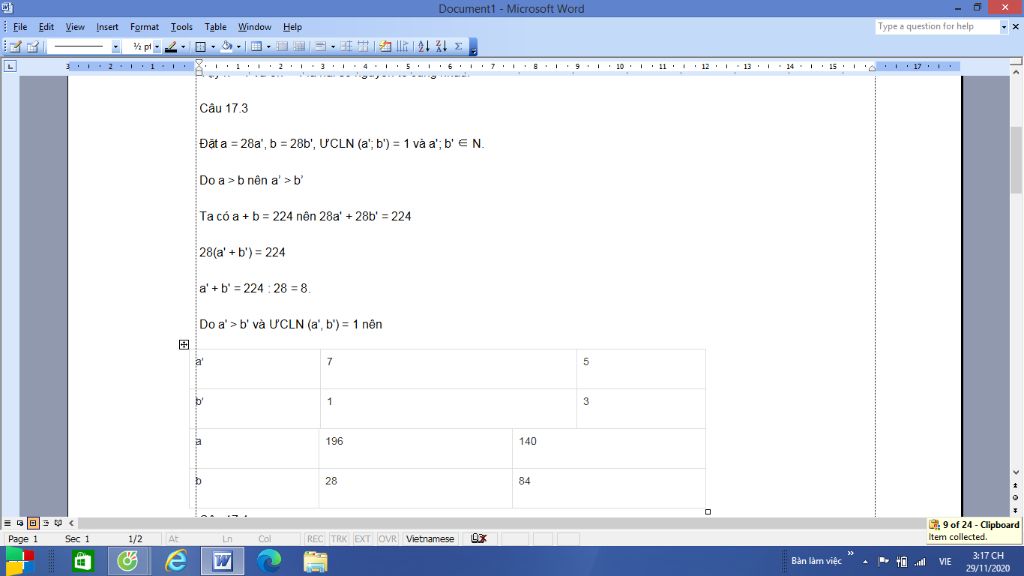Click the cell alignment icon
This screenshot has height=576, width=1024.
click(x=321, y=46)
